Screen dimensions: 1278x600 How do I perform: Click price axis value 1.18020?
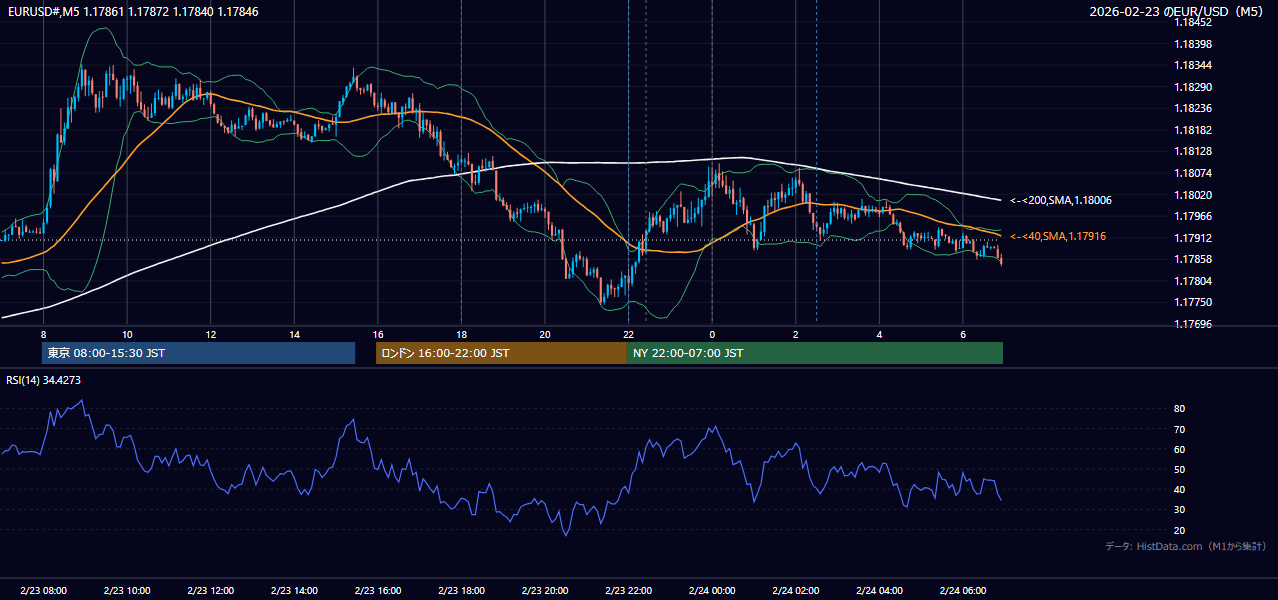1194,195
